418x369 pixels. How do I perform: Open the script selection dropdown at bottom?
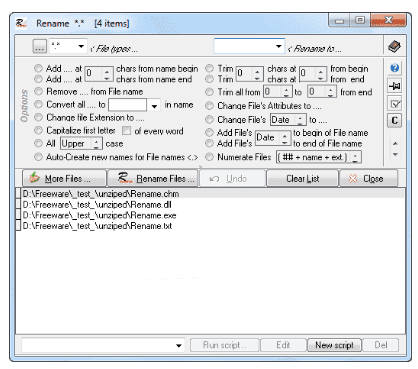click(179, 346)
